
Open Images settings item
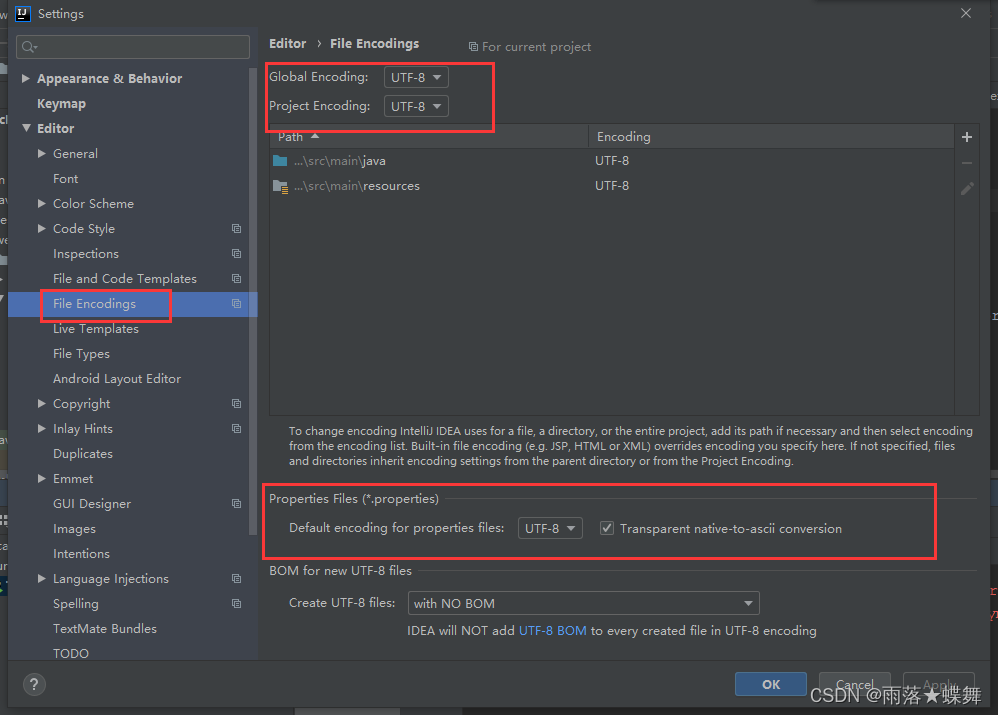(x=74, y=529)
